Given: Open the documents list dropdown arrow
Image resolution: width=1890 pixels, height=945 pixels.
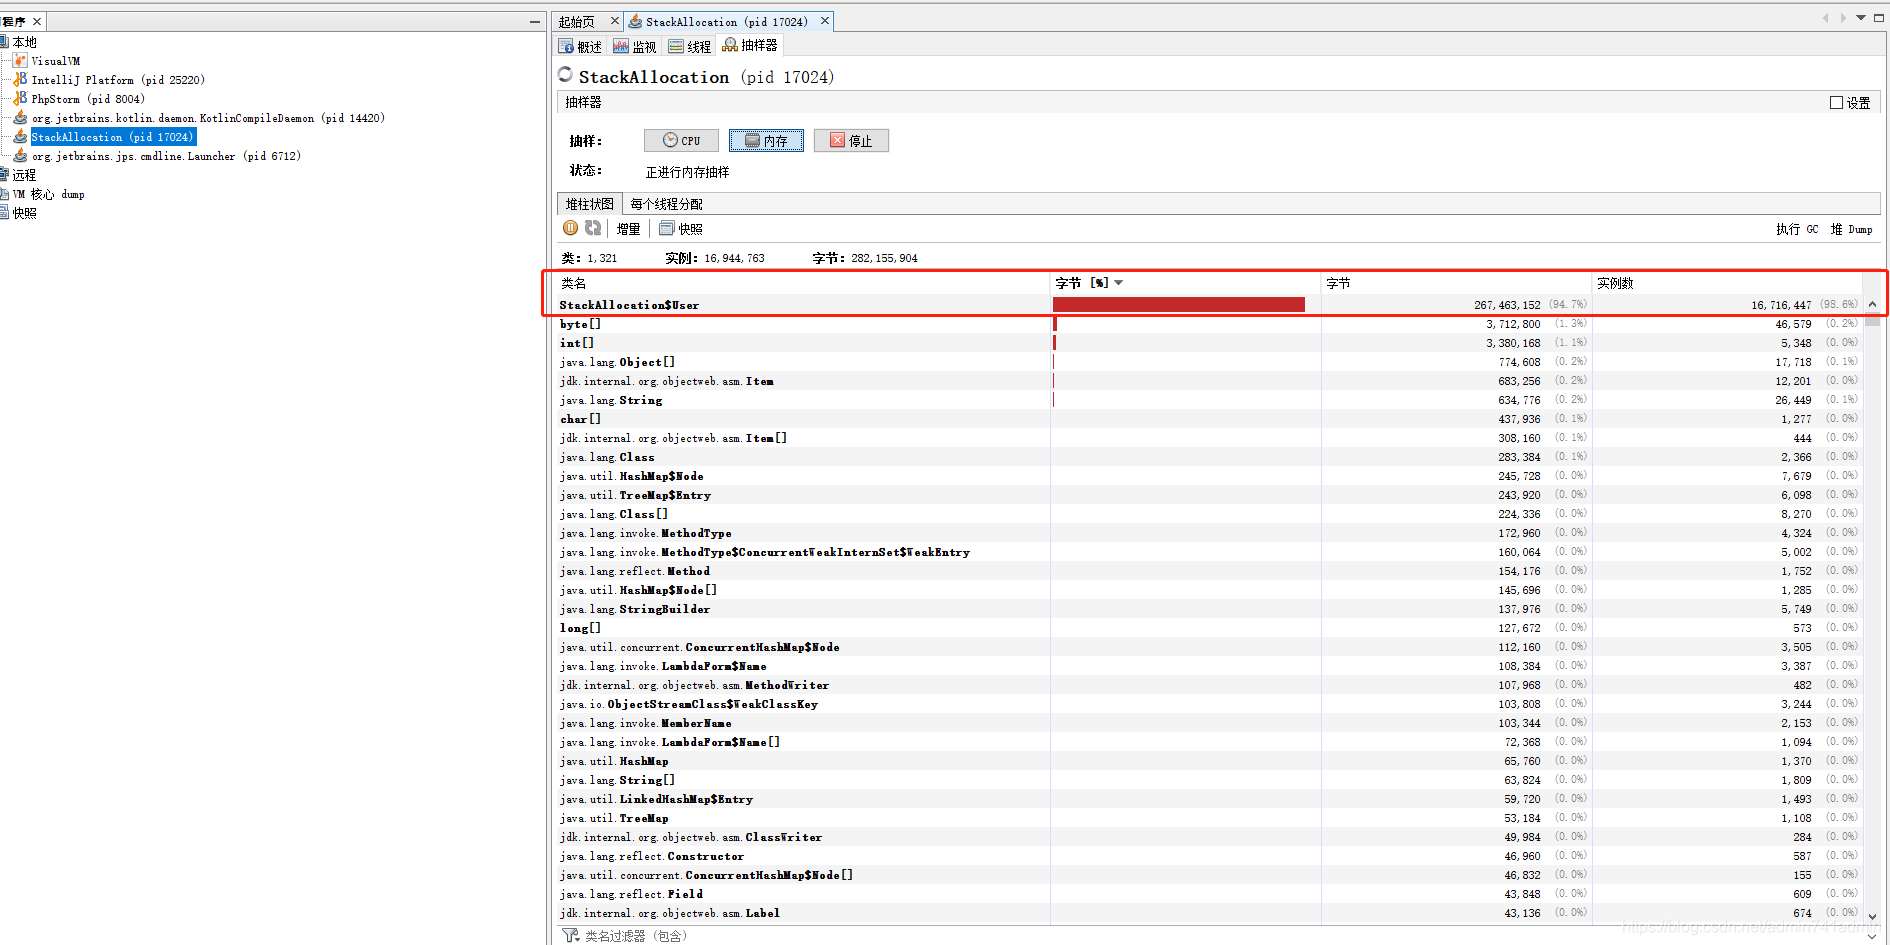Looking at the screenshot, I should point(1861,18).
